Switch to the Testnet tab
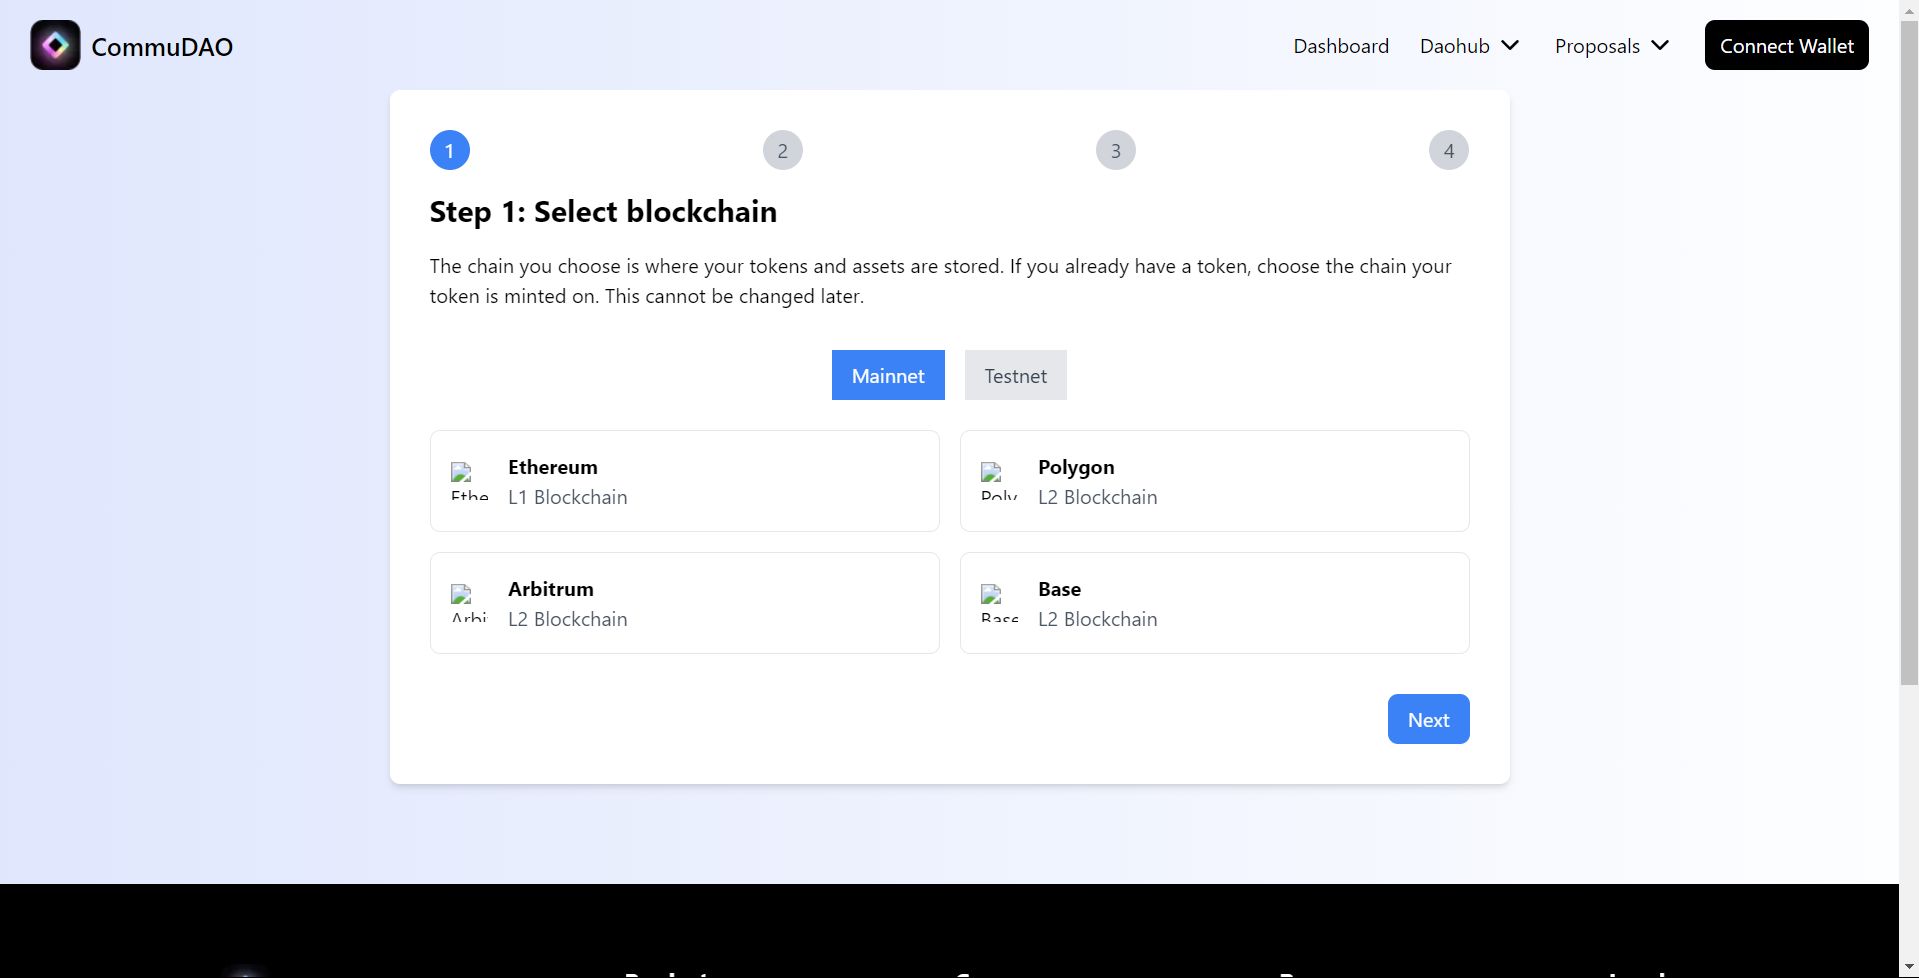The image size is (1919, 978). (x=1016, y=375)
